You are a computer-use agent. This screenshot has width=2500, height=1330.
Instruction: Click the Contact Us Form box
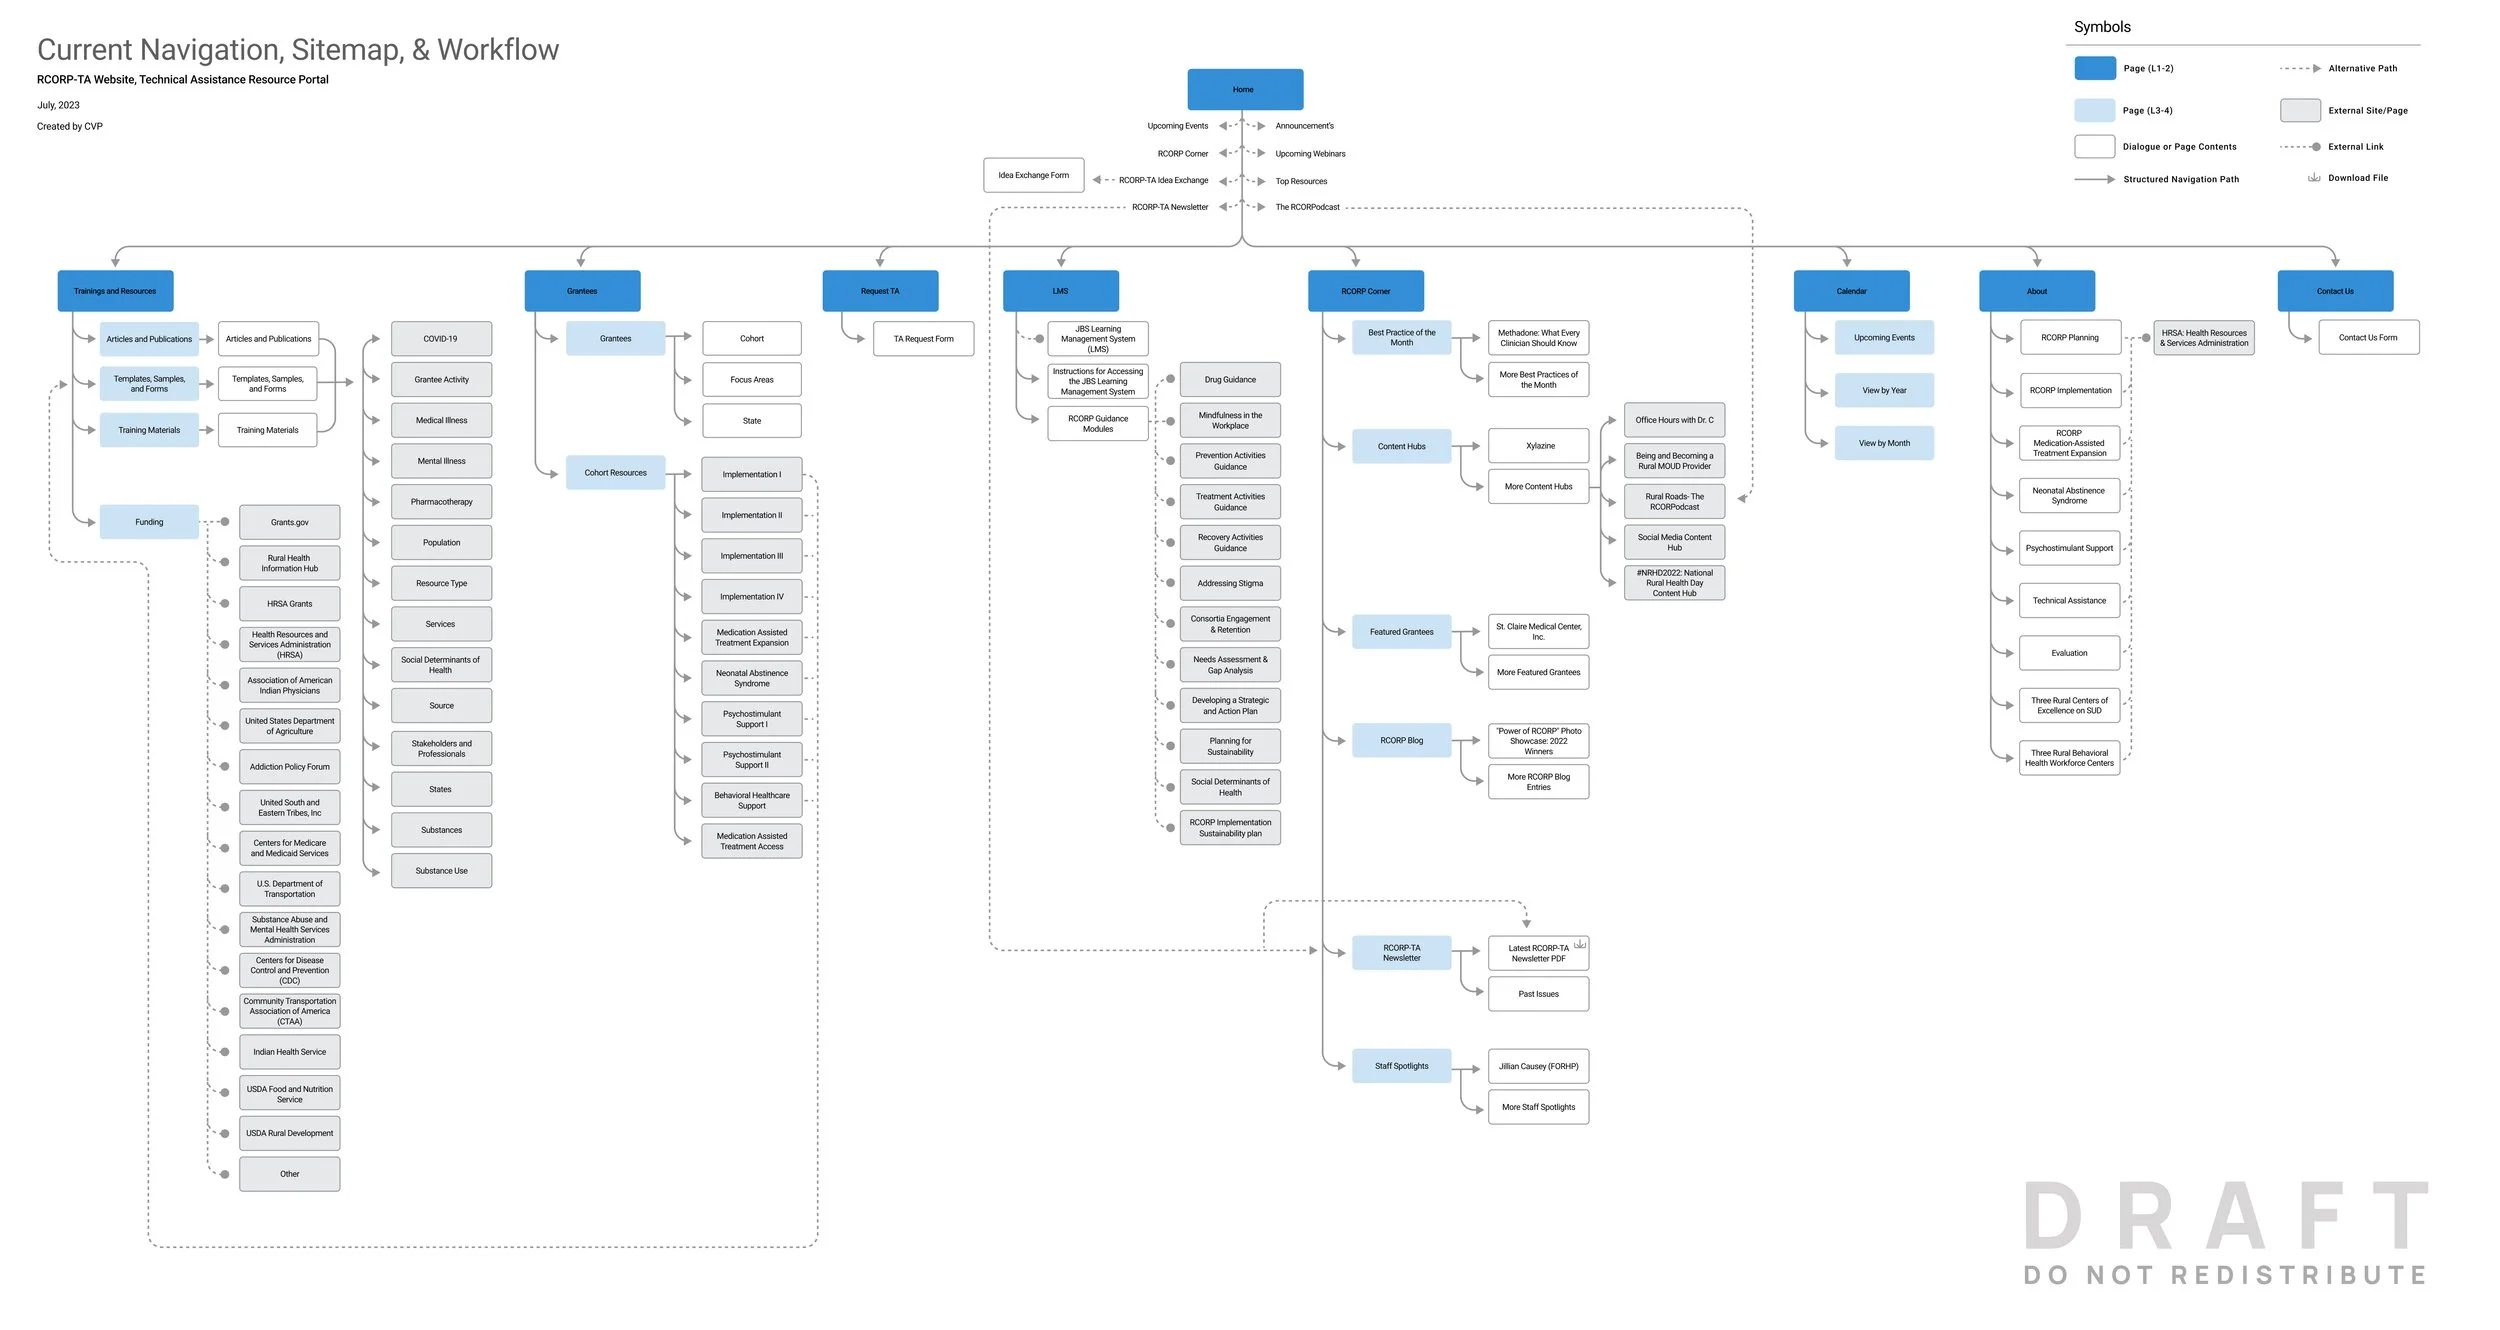coord(2367,337)
